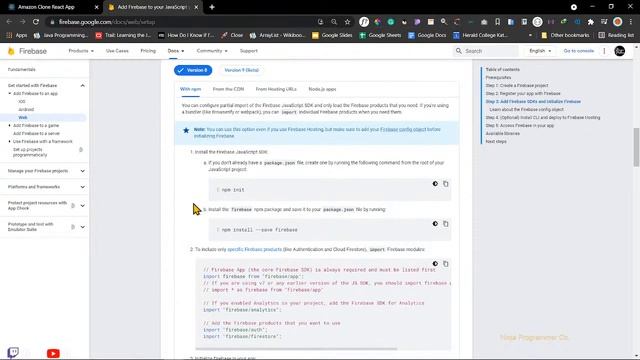Jump to Prerequisites in table of contents
This screenshot has width=640, height=360.
[x=498, y=78]
